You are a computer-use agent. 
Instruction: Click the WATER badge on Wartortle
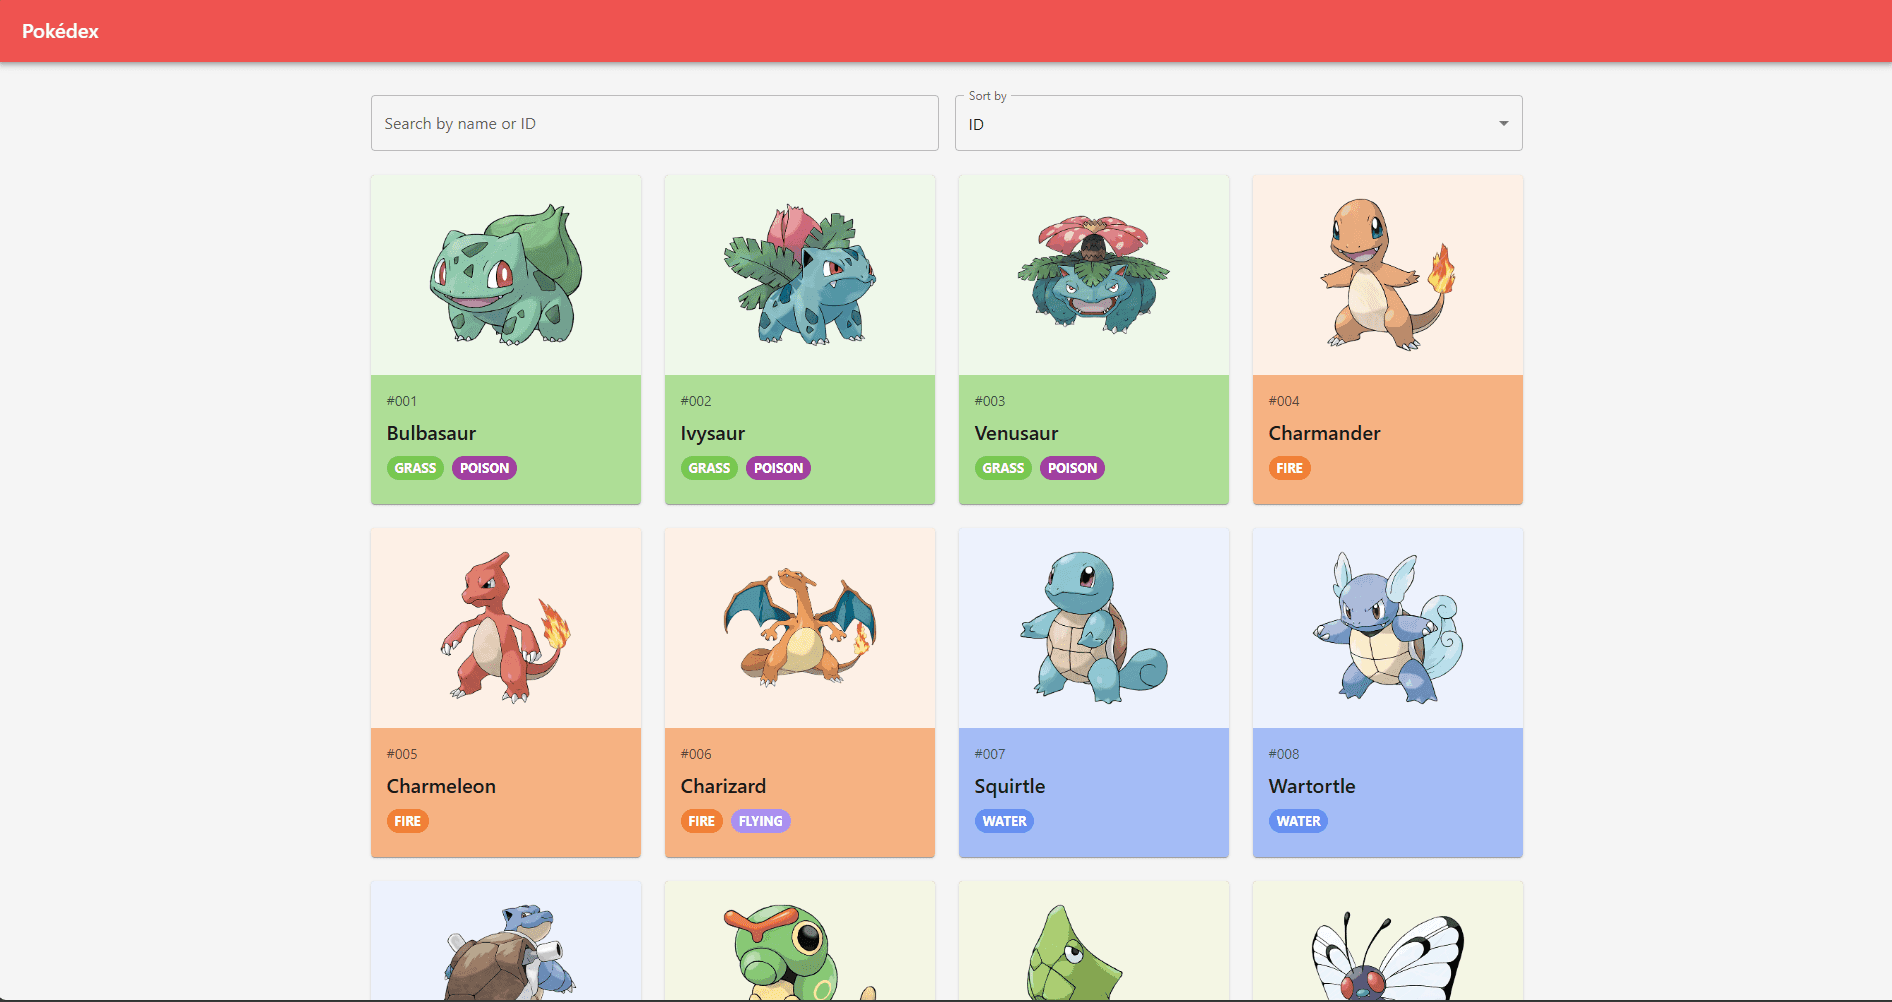[1297, 820]
